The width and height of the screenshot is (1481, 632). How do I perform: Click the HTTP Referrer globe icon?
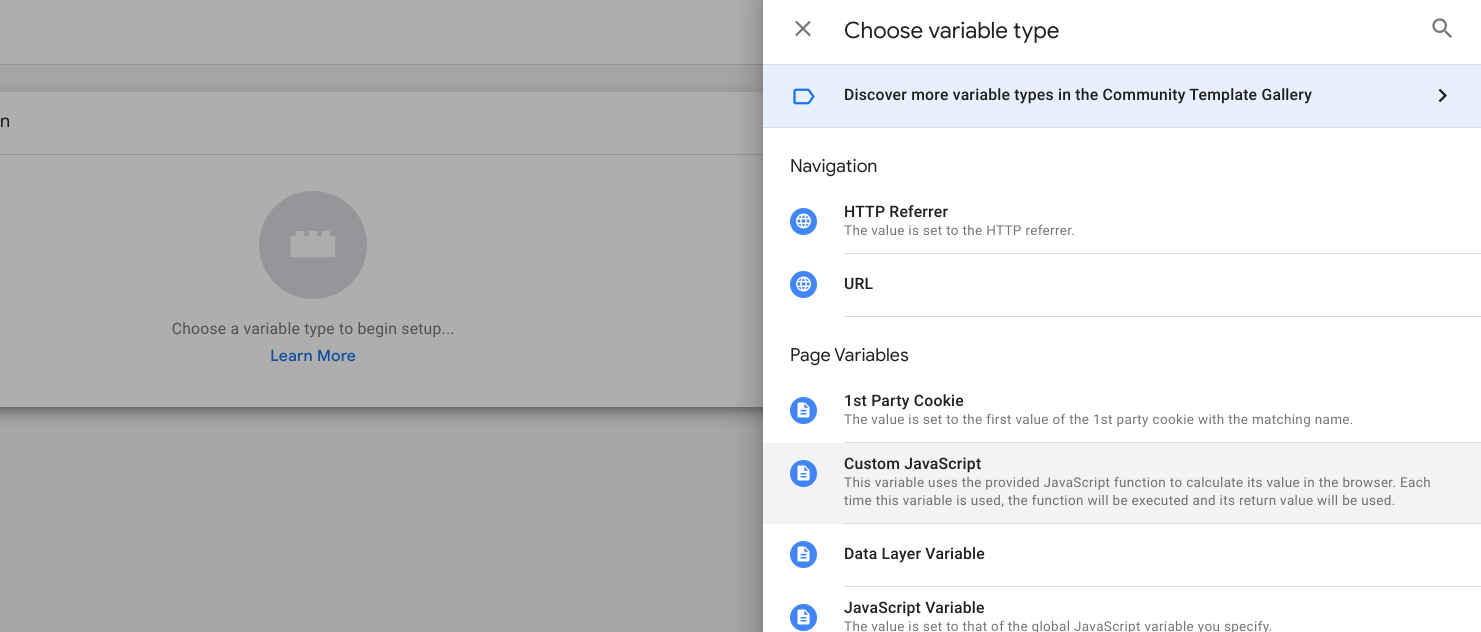(x=803, y=221)
